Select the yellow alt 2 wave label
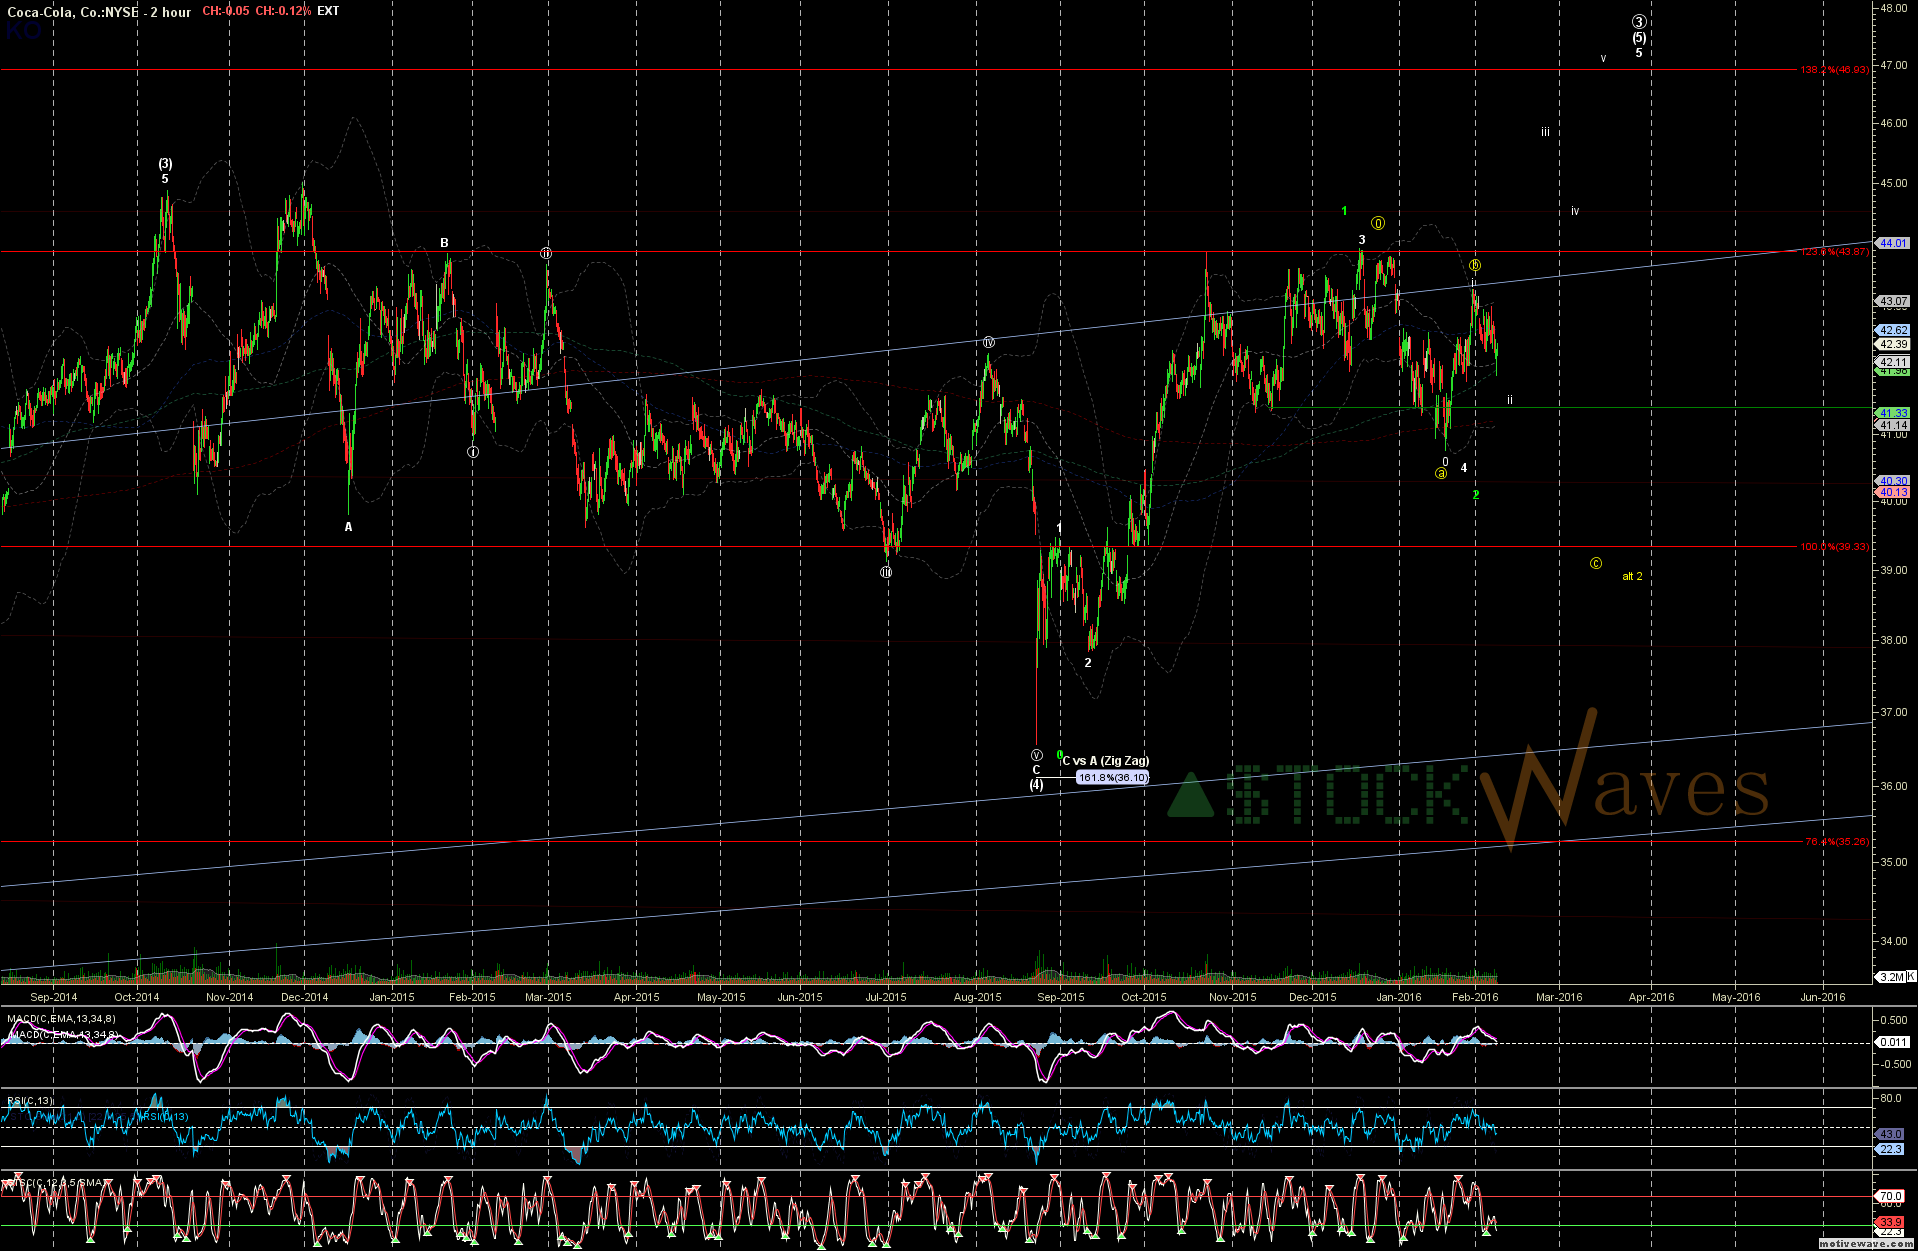This screenshot has height=1251, width=1918. click(1632, 577)
